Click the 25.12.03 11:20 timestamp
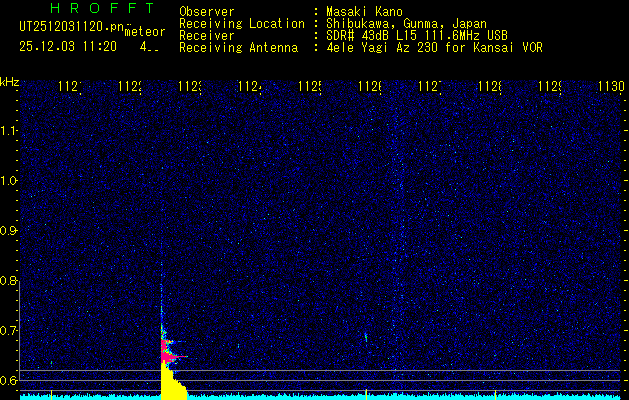Image resolution: width=629 pixels, height=400 pixels. [68, 47]
